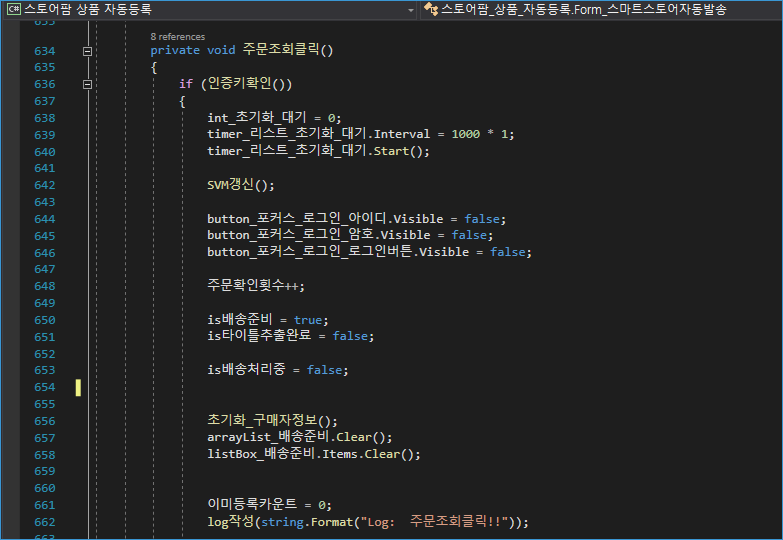Viewport: 783px width, 540px height.
Task: Click the value 1000 on line 639
Action: 465,134
